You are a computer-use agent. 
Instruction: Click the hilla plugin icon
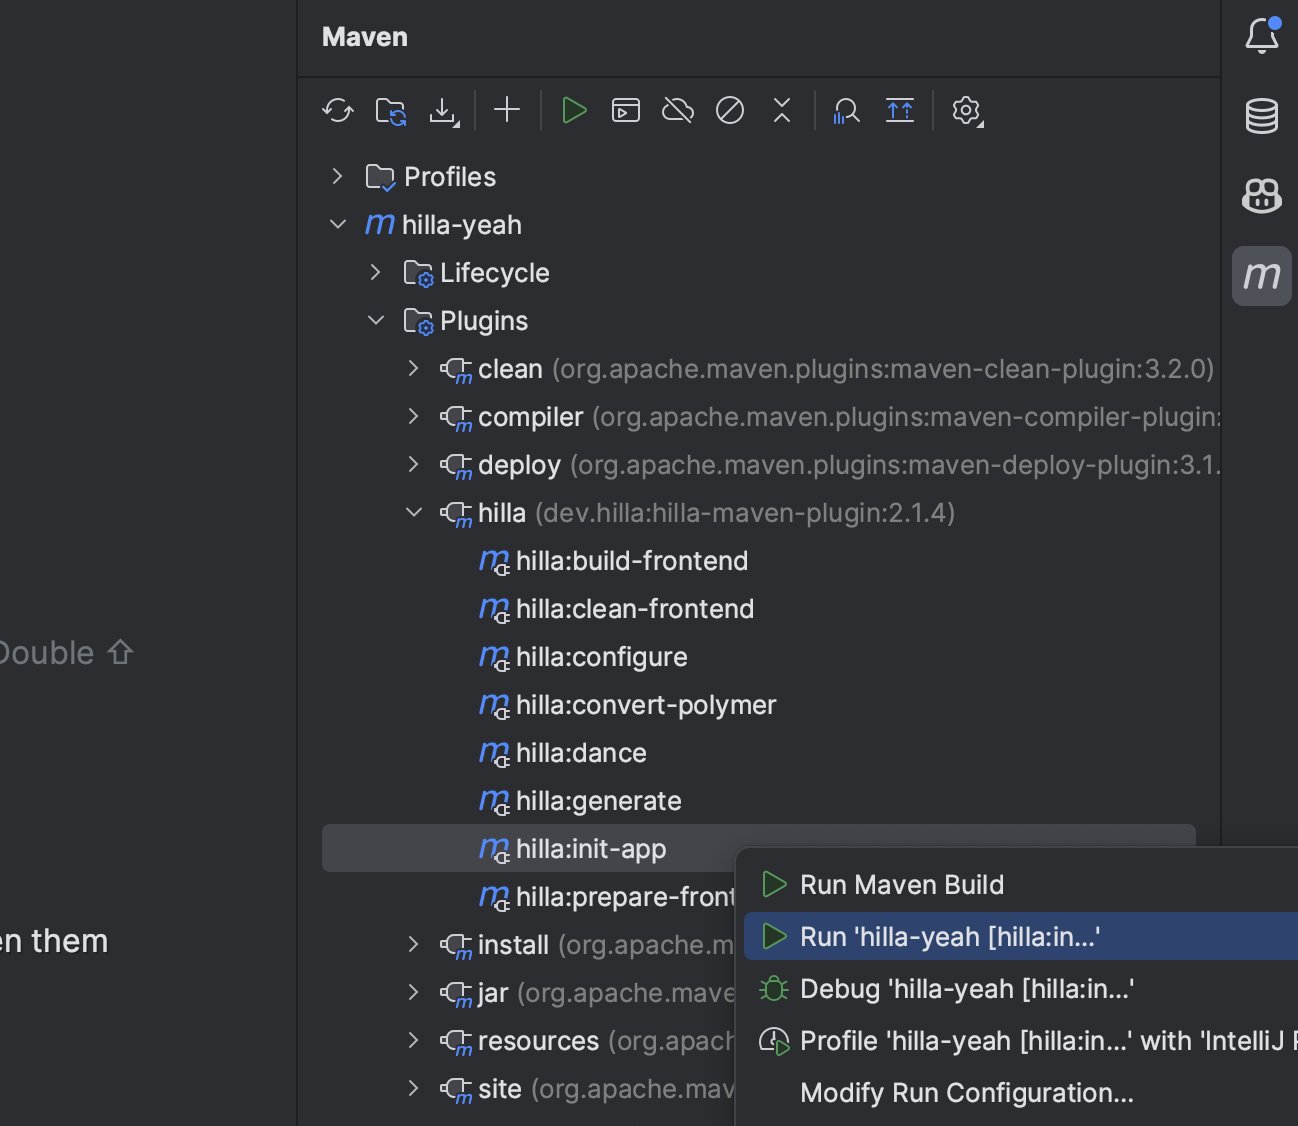[457, 514]
